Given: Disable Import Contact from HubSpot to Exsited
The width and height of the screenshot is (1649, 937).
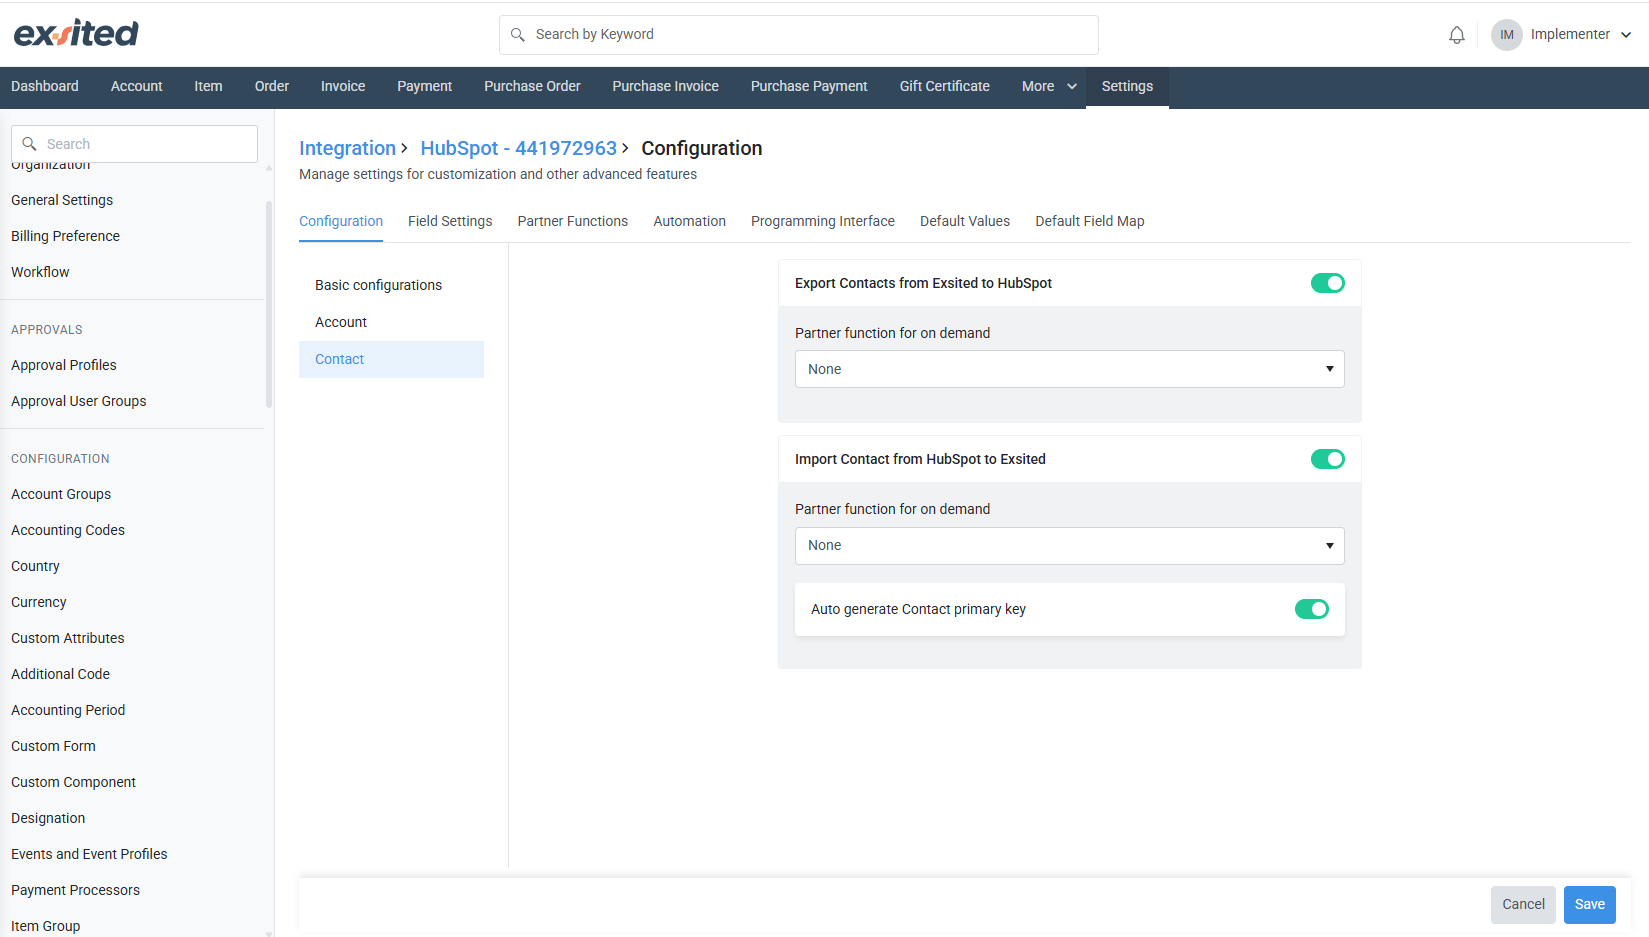Looking at the screenshot, I should tap(1327, 459).
